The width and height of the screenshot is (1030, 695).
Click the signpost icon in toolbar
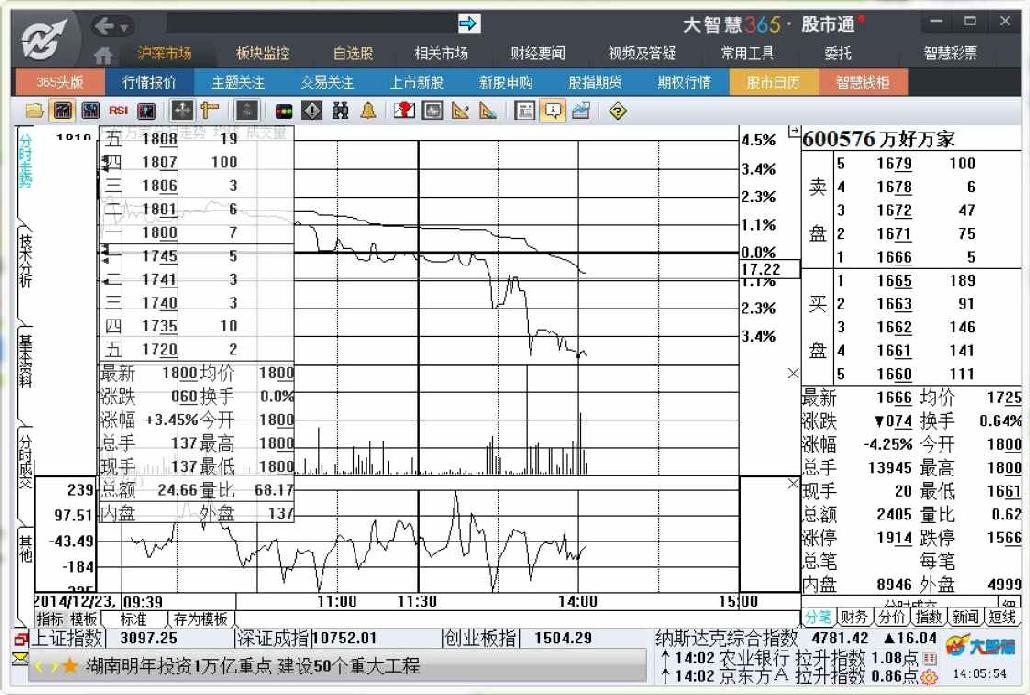click(x=210, y=110)
